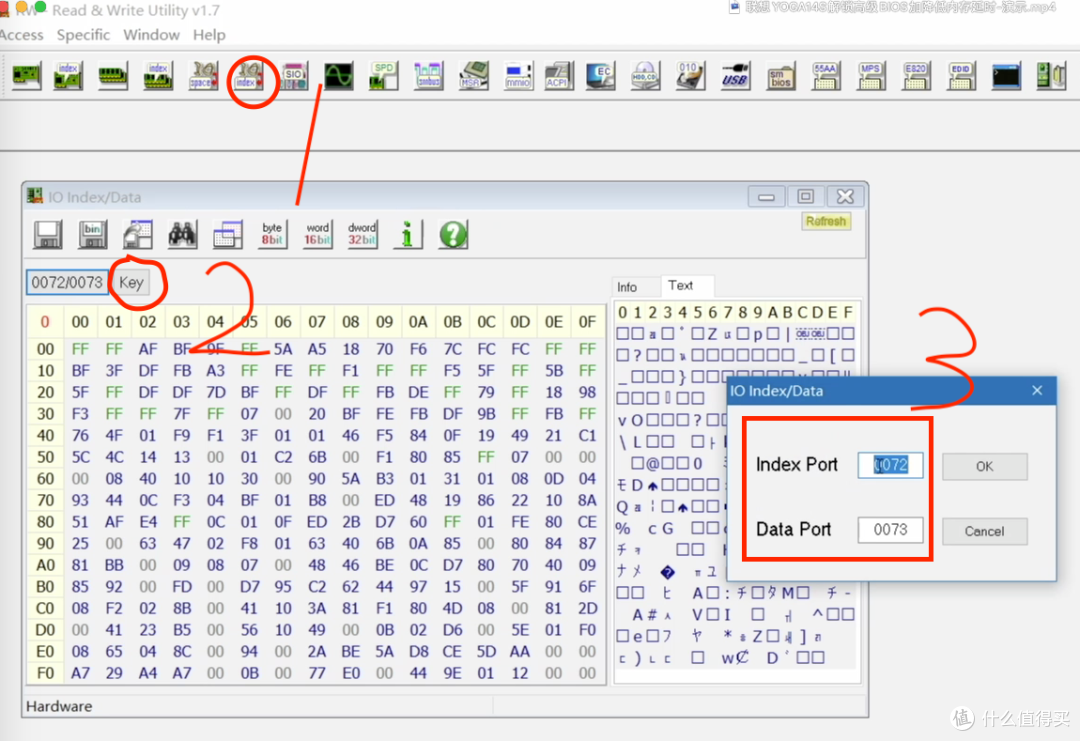The image size is (1080, 741).
Task: Open the SPD memory info tool
Action: [x=384, y=76]
